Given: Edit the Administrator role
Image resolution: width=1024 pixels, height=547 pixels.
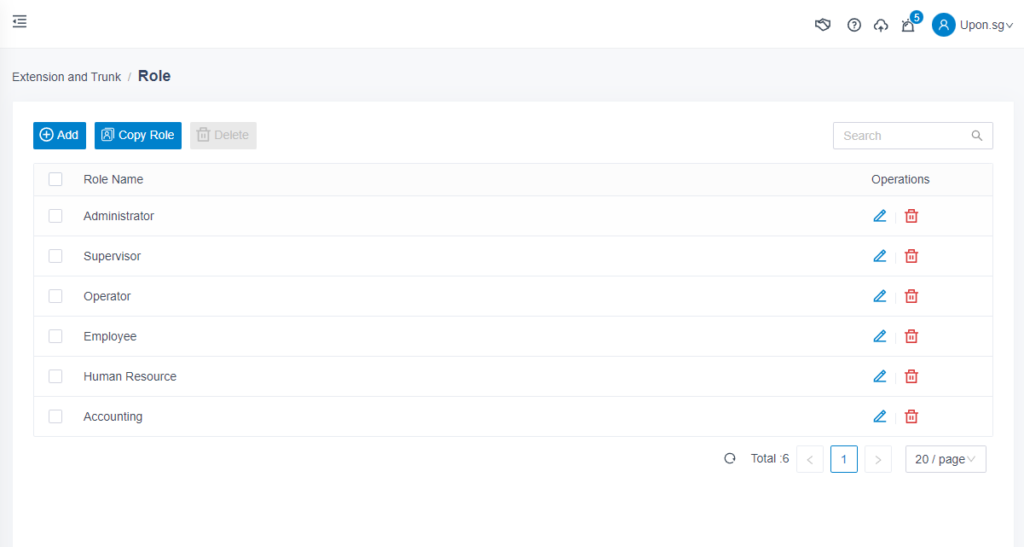Looking at the screenshot, I should coord(880,216).
